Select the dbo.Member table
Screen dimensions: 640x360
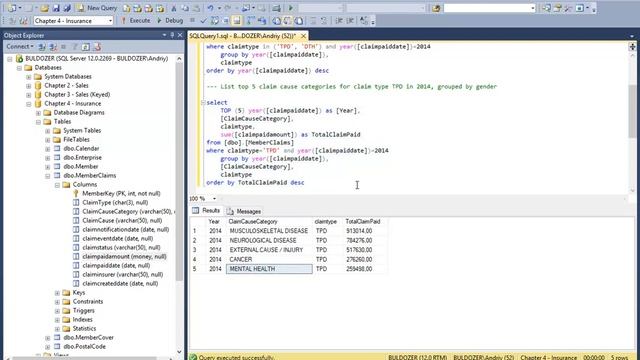point(80,167)
